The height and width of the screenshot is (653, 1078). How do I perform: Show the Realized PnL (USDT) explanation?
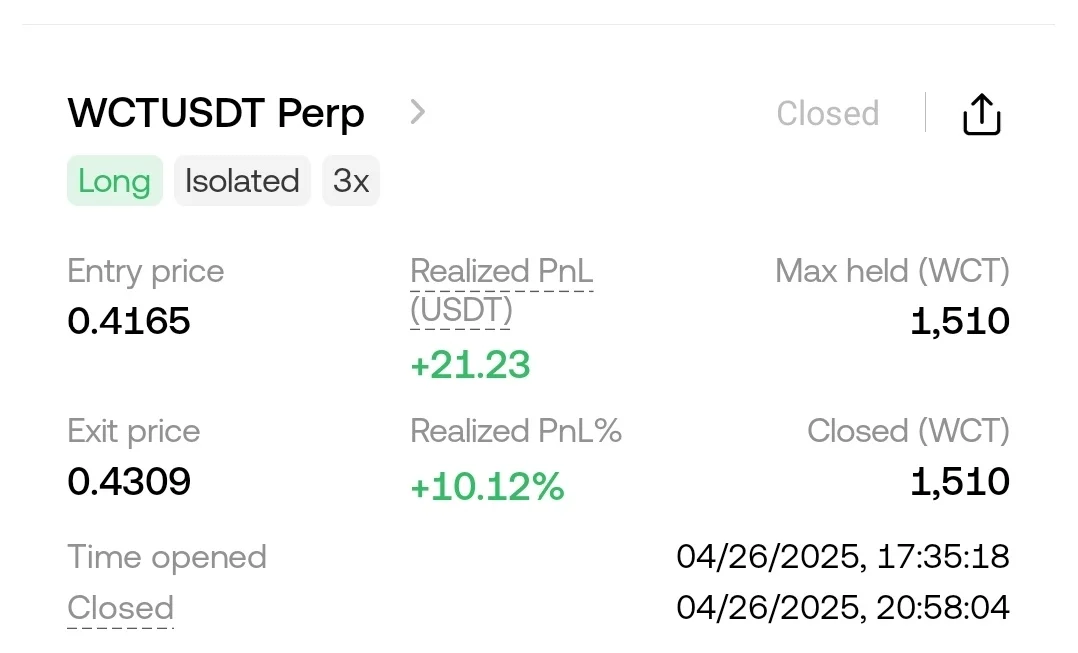501,290
